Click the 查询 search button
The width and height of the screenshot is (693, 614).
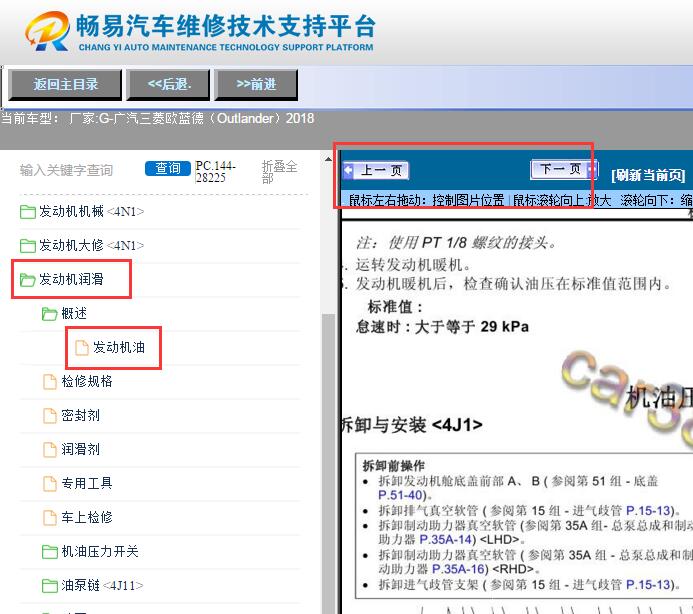click(x=168, y=168)
